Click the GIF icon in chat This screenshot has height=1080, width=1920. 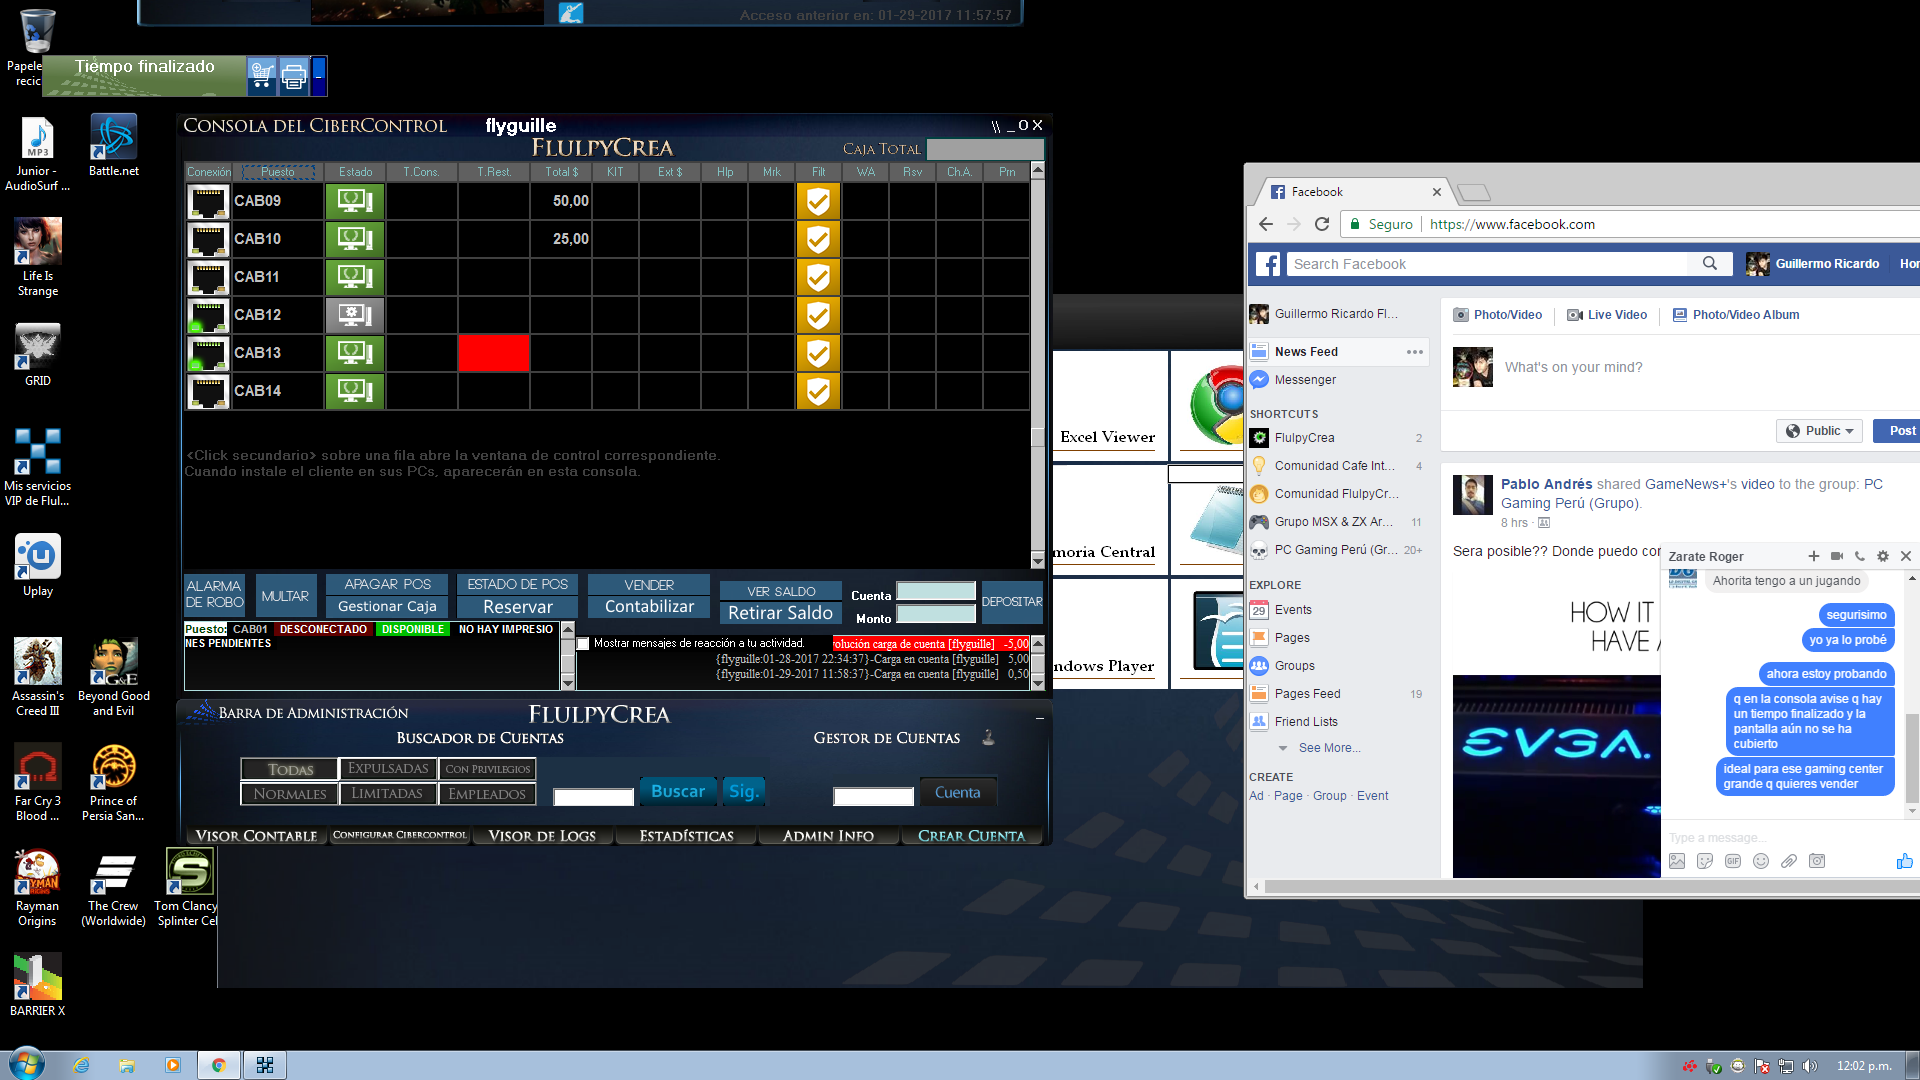click(1733, 861)
